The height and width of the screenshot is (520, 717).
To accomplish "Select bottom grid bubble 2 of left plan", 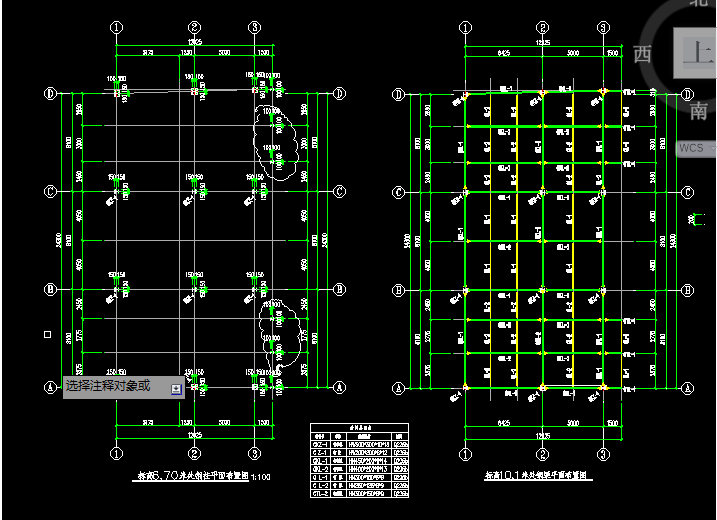I will point(194,453).
